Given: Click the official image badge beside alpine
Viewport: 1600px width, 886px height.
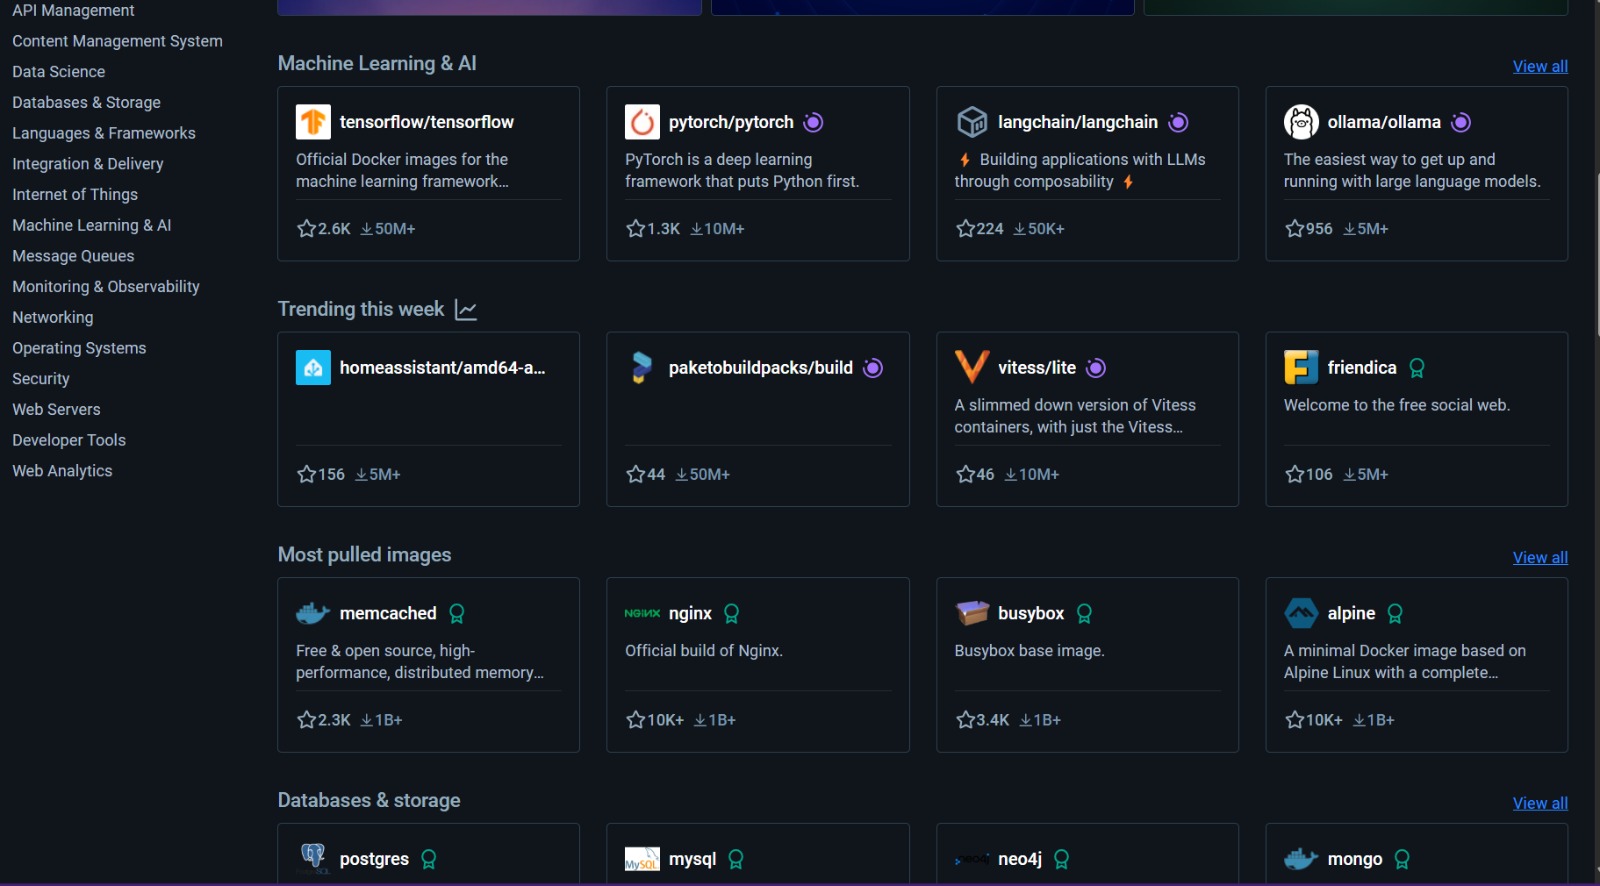Looking at the screenshot, I should (1395, 613).
